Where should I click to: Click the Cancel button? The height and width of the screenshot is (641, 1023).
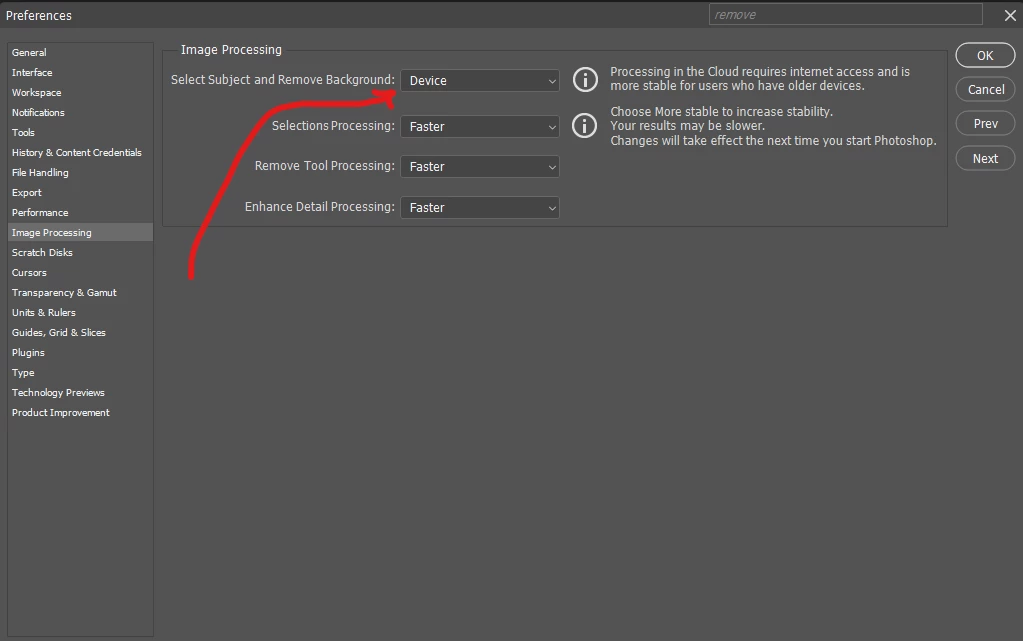[985, 89]
